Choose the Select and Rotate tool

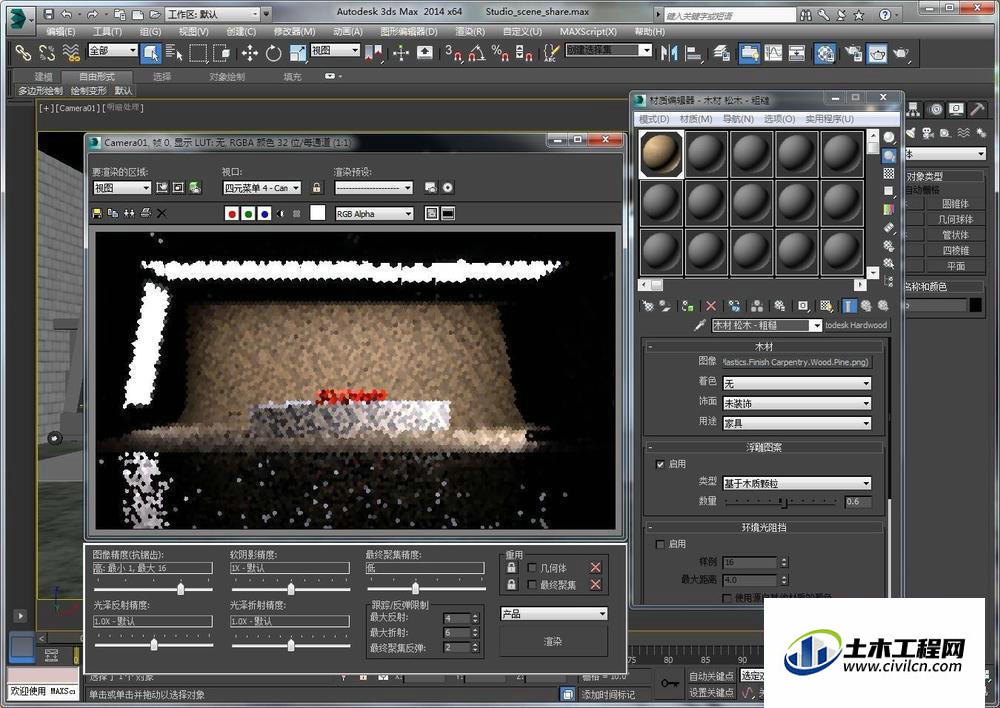(274, 53)
